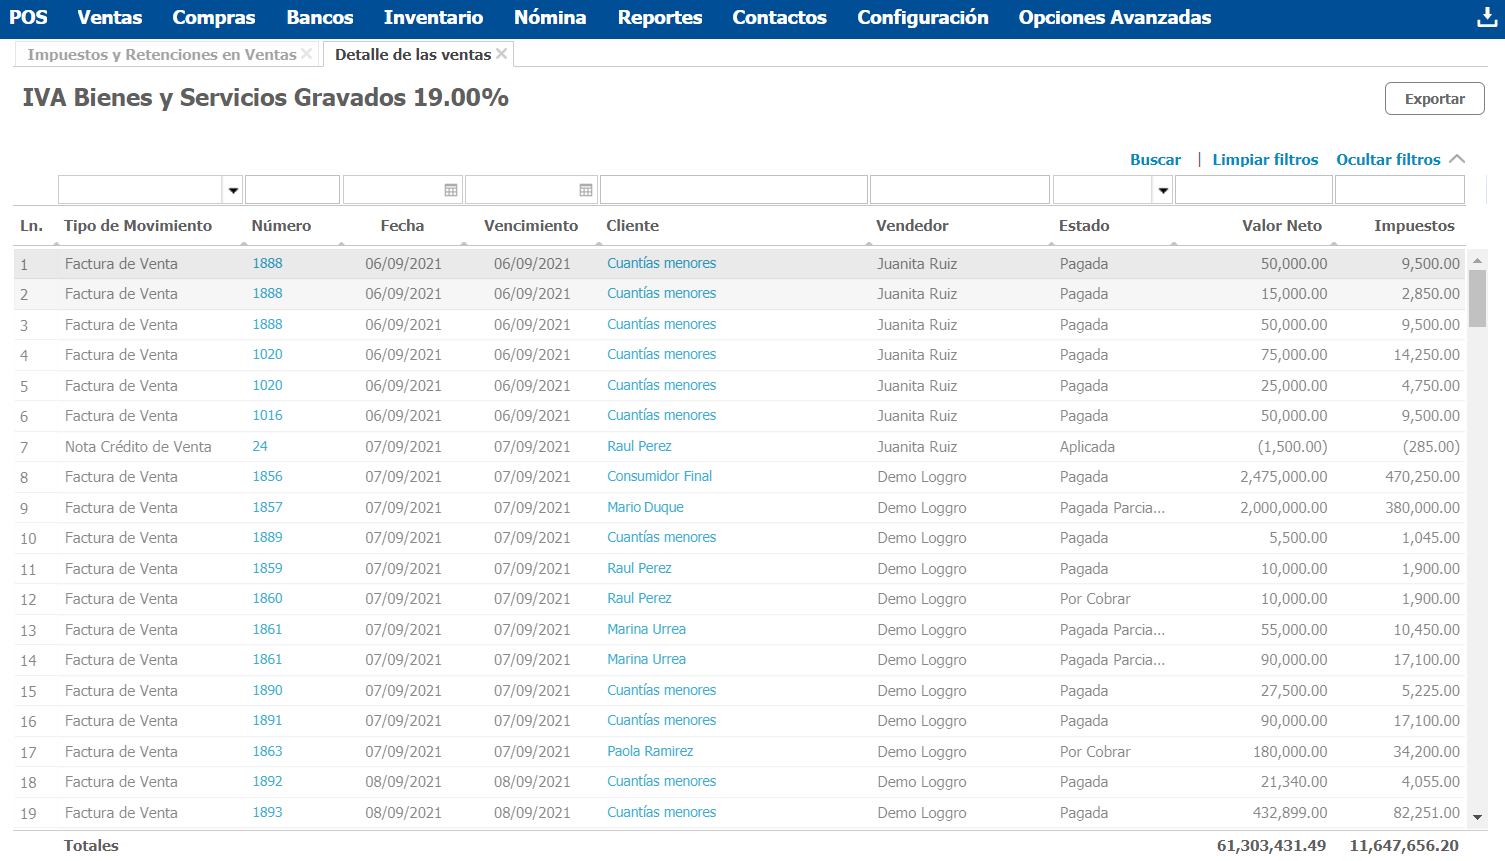
Task: Click the download icon in top bar
Action: pos(1487,18)
